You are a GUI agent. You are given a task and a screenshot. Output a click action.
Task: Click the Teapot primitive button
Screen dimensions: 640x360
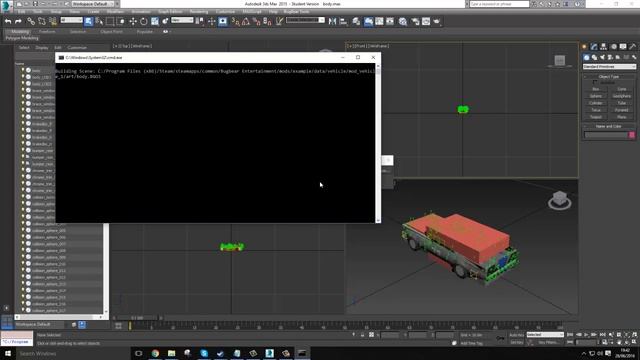click(x=596, y=117)
